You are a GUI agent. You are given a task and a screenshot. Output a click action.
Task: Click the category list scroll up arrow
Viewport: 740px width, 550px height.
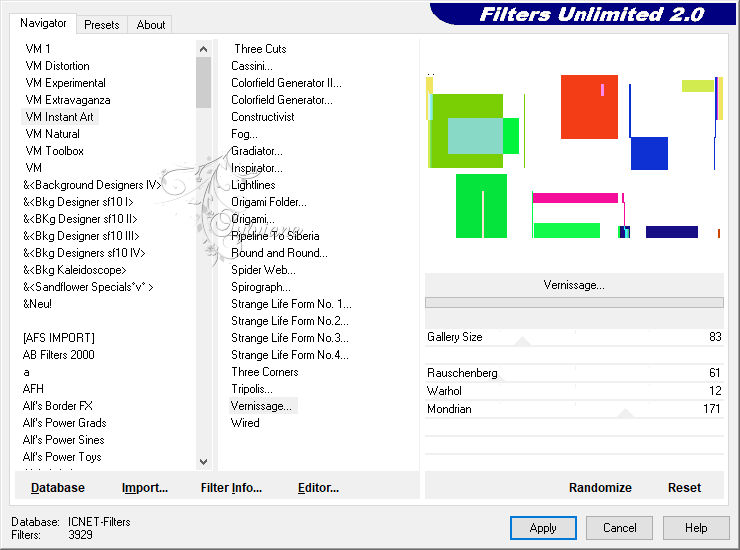[x=203, y=49]
